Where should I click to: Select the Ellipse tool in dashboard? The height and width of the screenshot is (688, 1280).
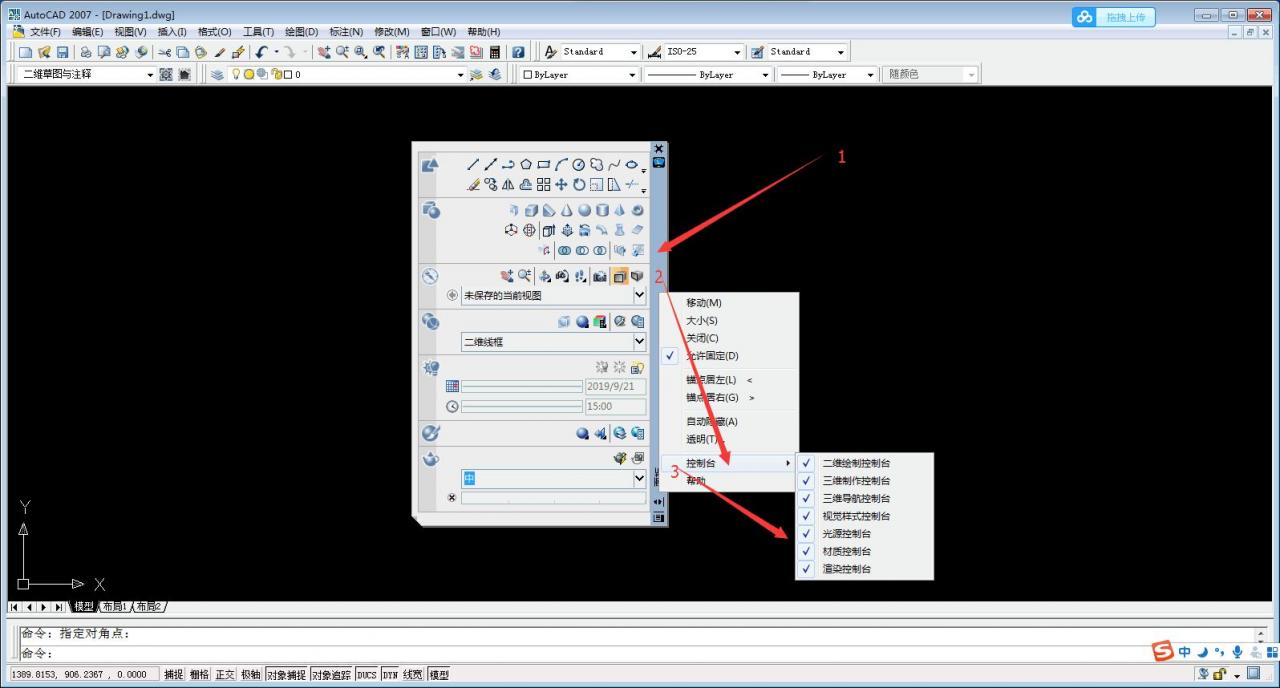tap(631, 164)
